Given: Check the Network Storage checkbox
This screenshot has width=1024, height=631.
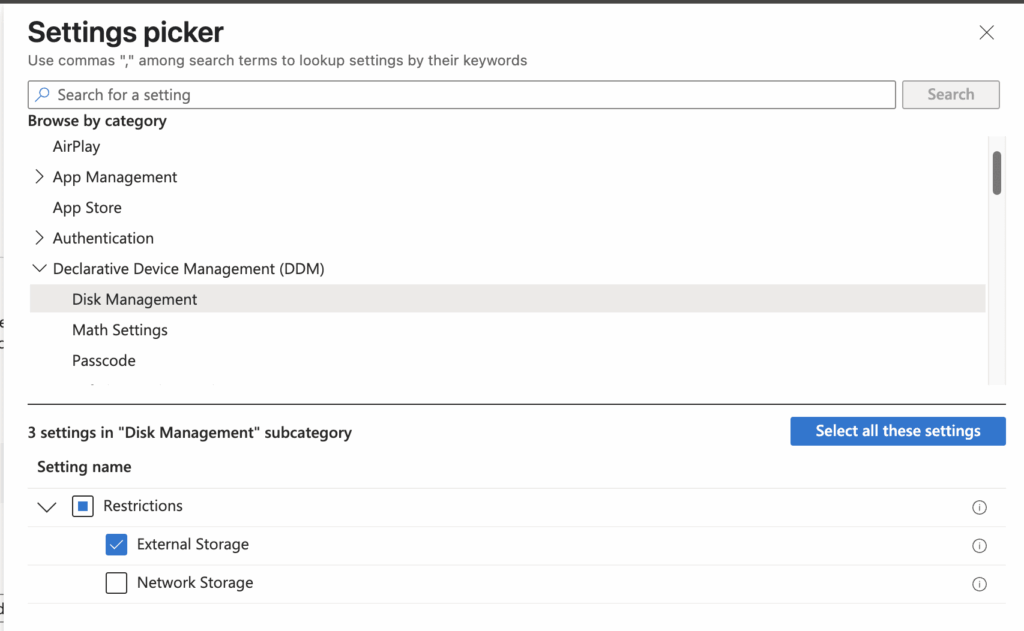Looking at the screenshot, I should click(116, 583).
